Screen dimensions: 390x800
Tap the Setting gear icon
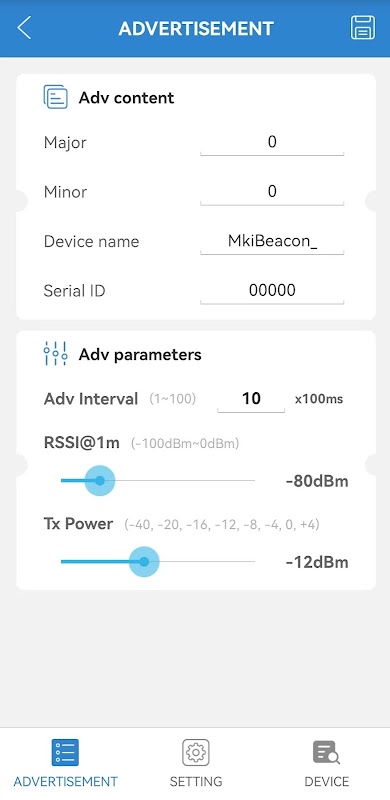[196, 752]
